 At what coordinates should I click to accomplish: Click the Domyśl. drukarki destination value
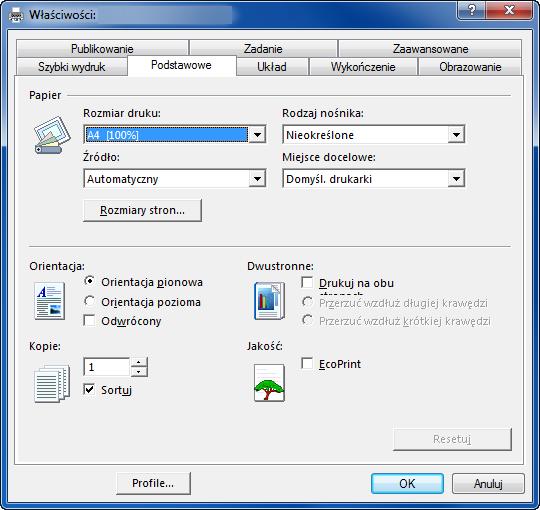329,179
